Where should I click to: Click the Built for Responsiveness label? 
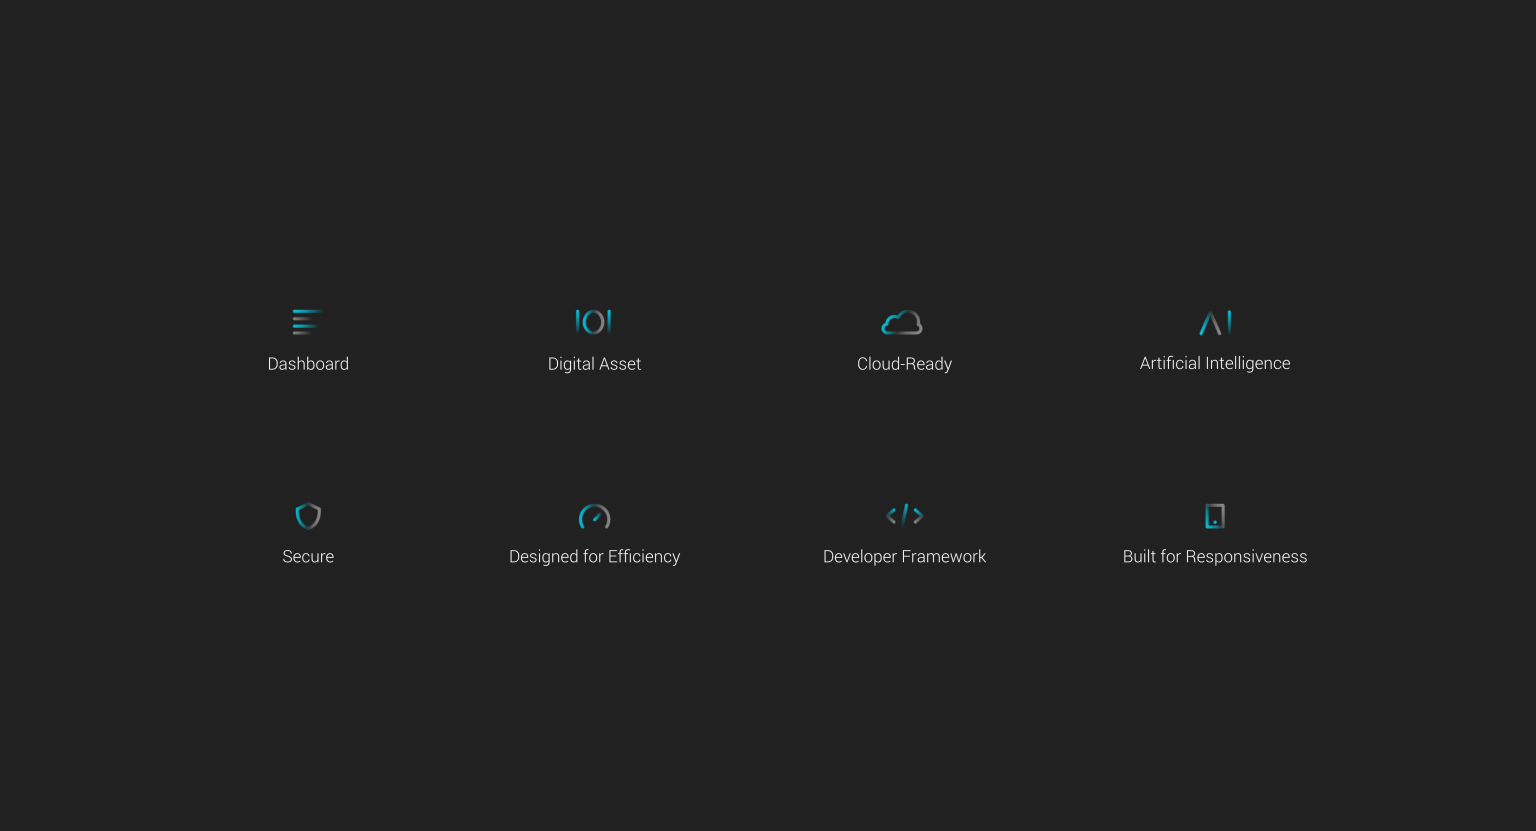[x=1215, y=556]
